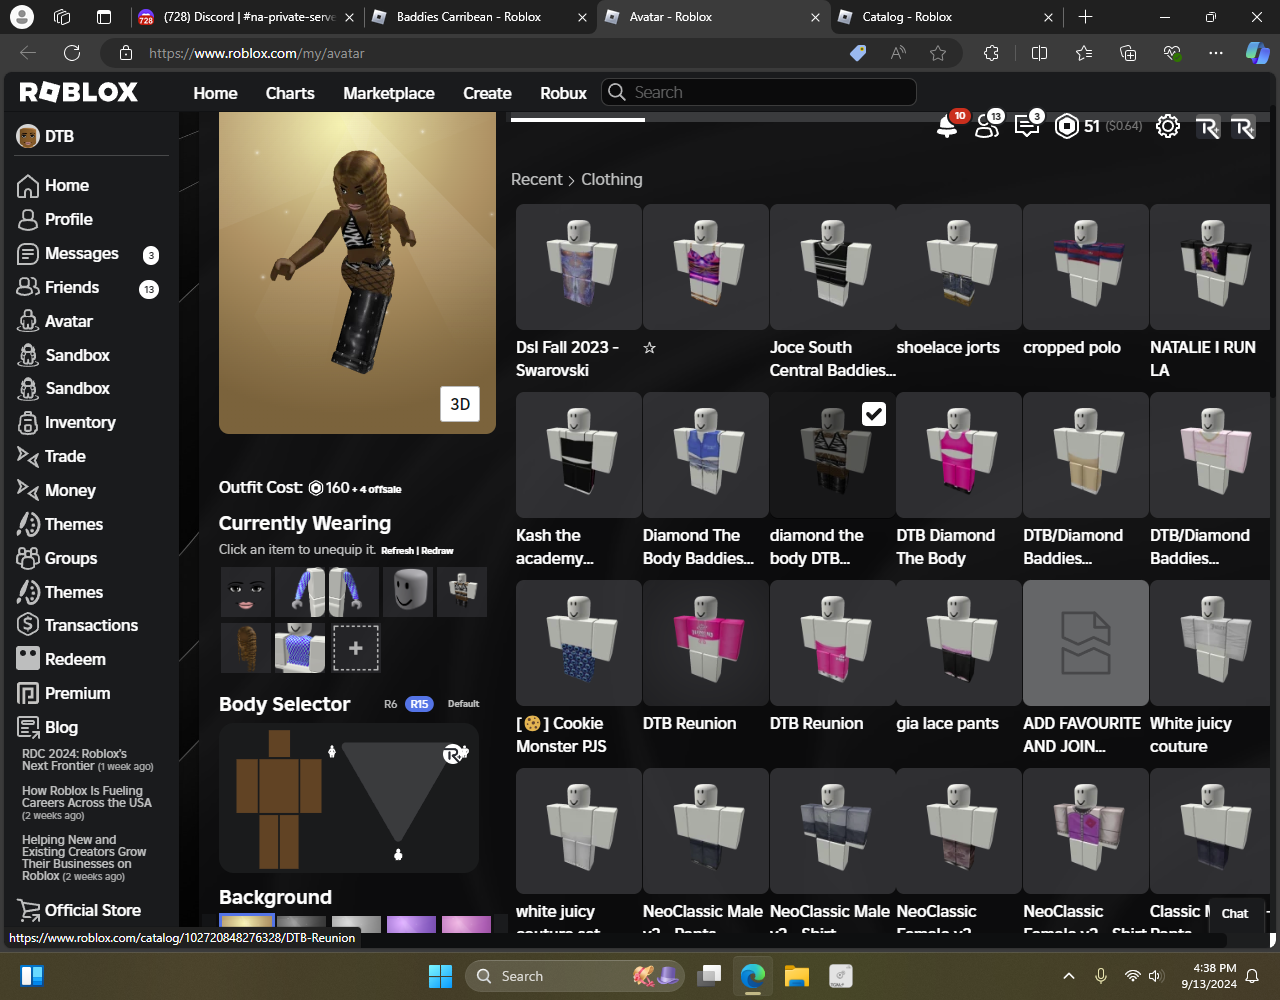Open Charts in the top navigation
The image size is (1280, 1000).
pyautogui.click(x=290, y=93)
